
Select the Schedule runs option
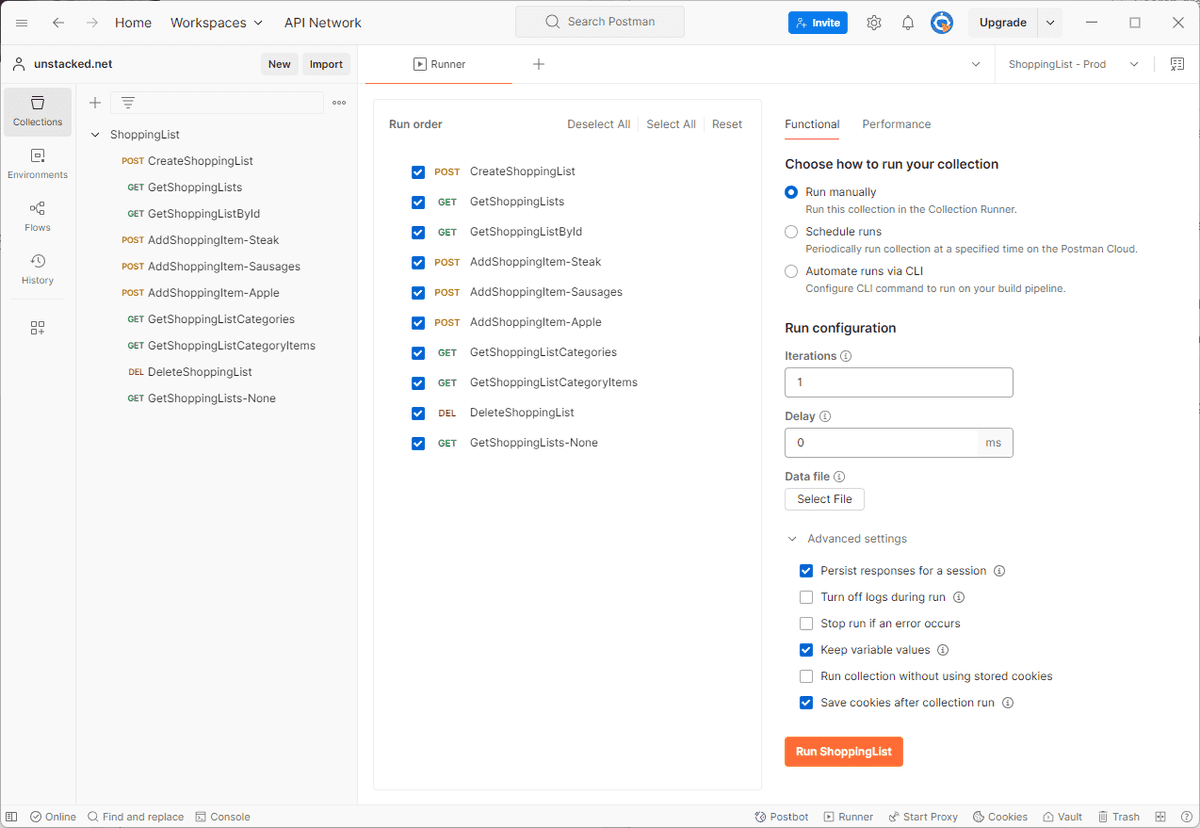pyautogui.click(x=791, y=231)
